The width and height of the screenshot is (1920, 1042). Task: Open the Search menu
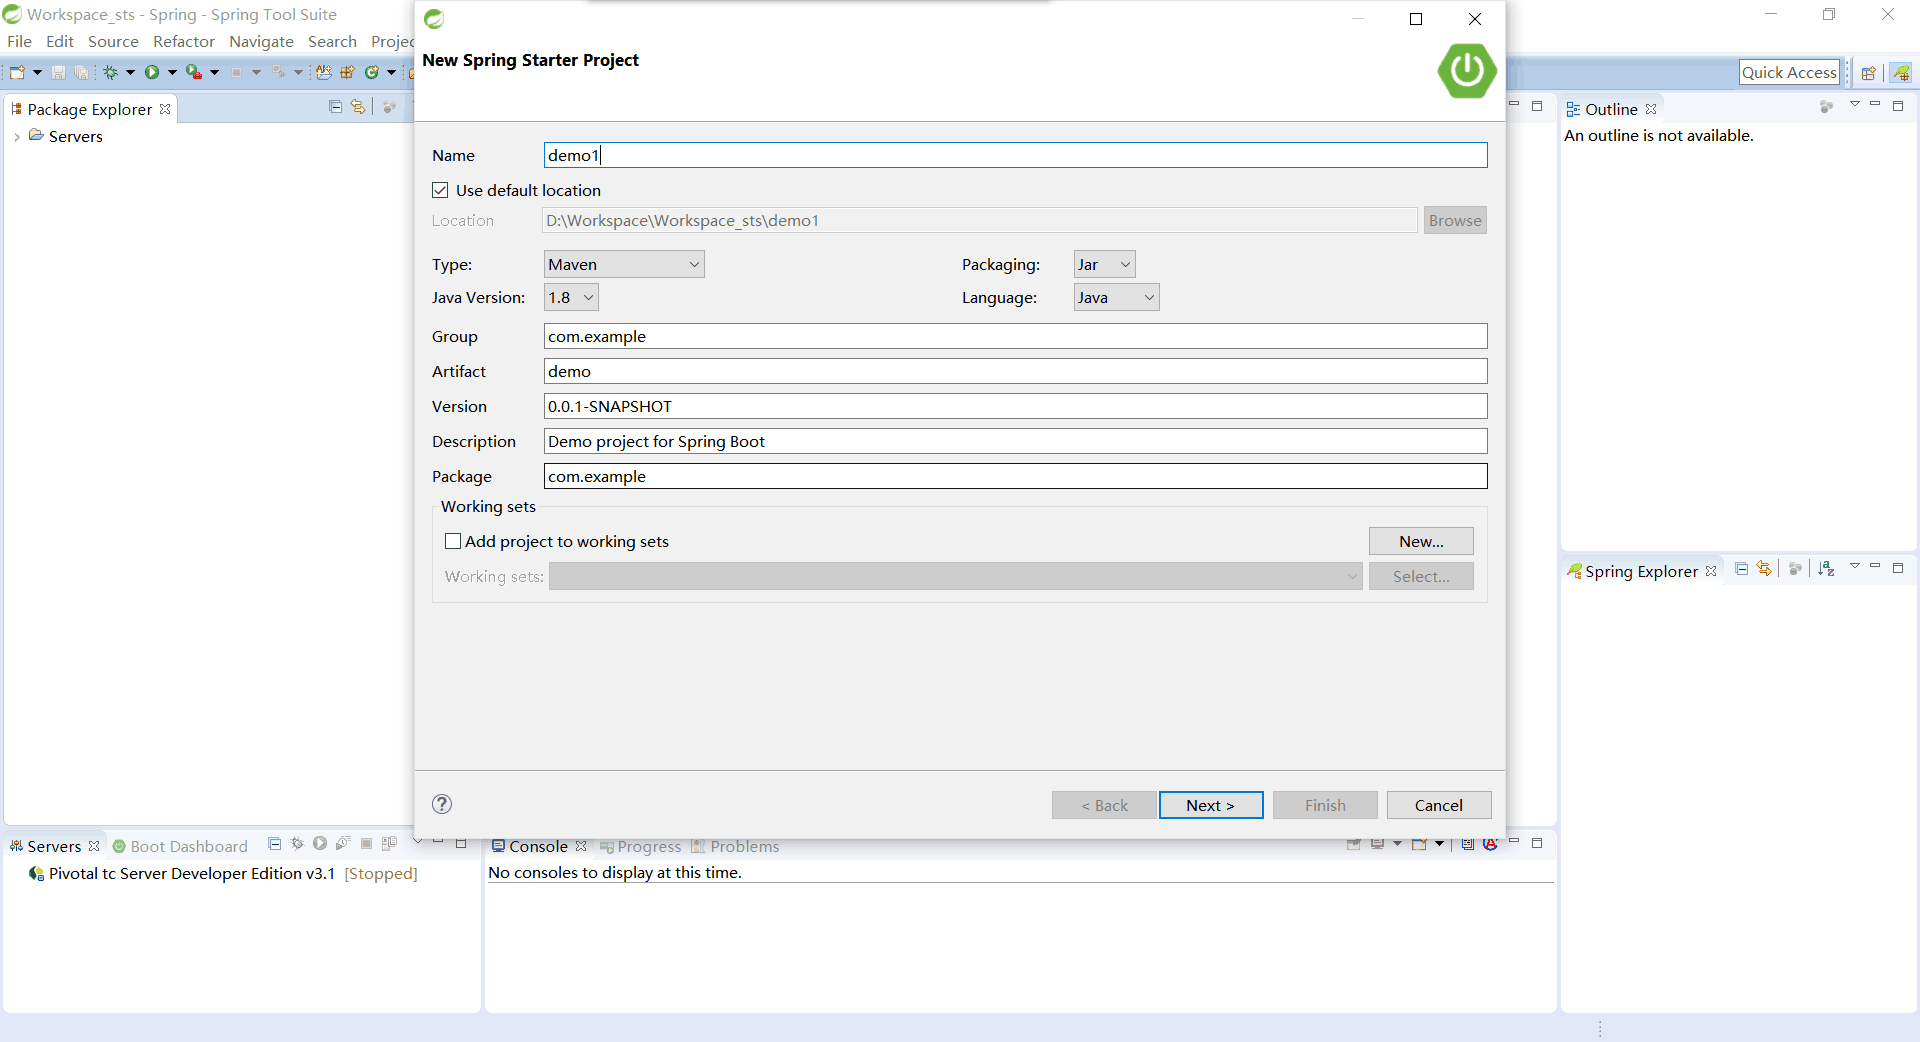(x=332, y=41)
